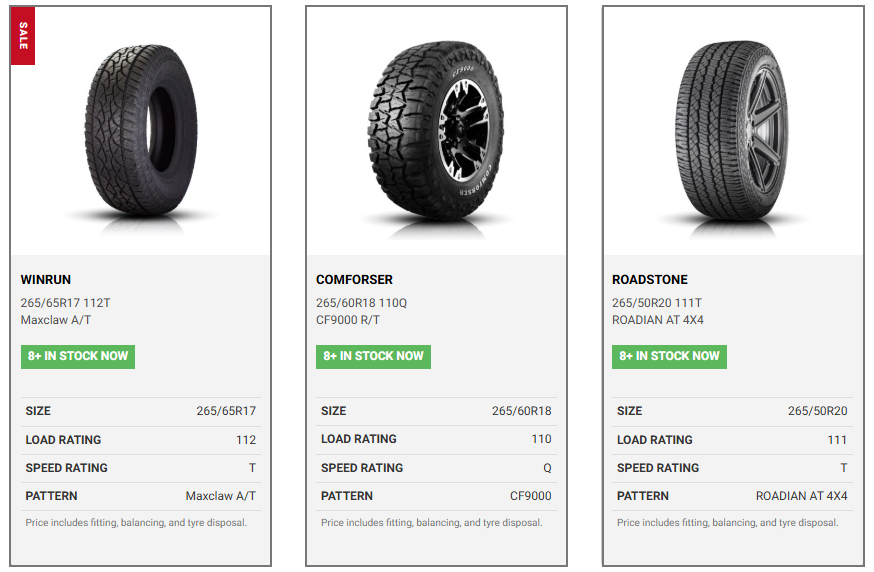Viewport: 874px width, 572px height.
Task: Select the 265/50R20 111T size text
Action: pyautogui.click(x=657, y=303)
